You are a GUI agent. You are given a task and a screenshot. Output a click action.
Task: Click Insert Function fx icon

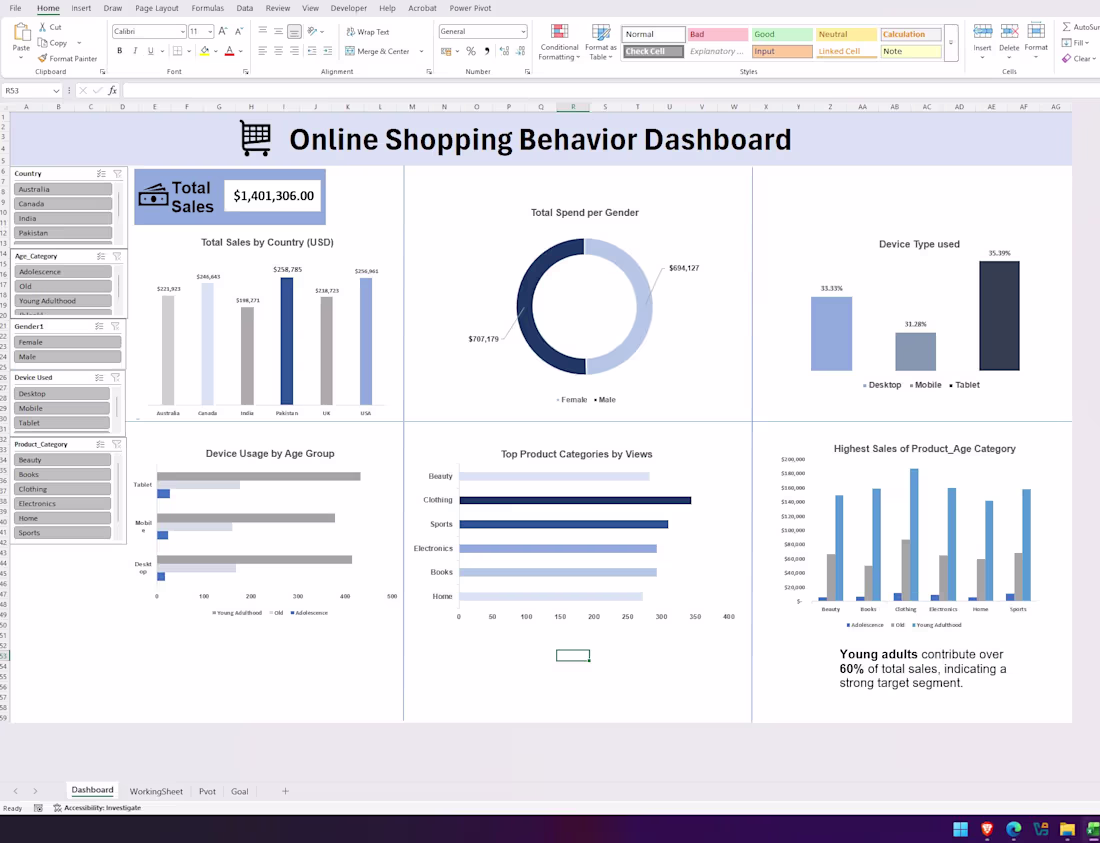click(x=112, y=90)
